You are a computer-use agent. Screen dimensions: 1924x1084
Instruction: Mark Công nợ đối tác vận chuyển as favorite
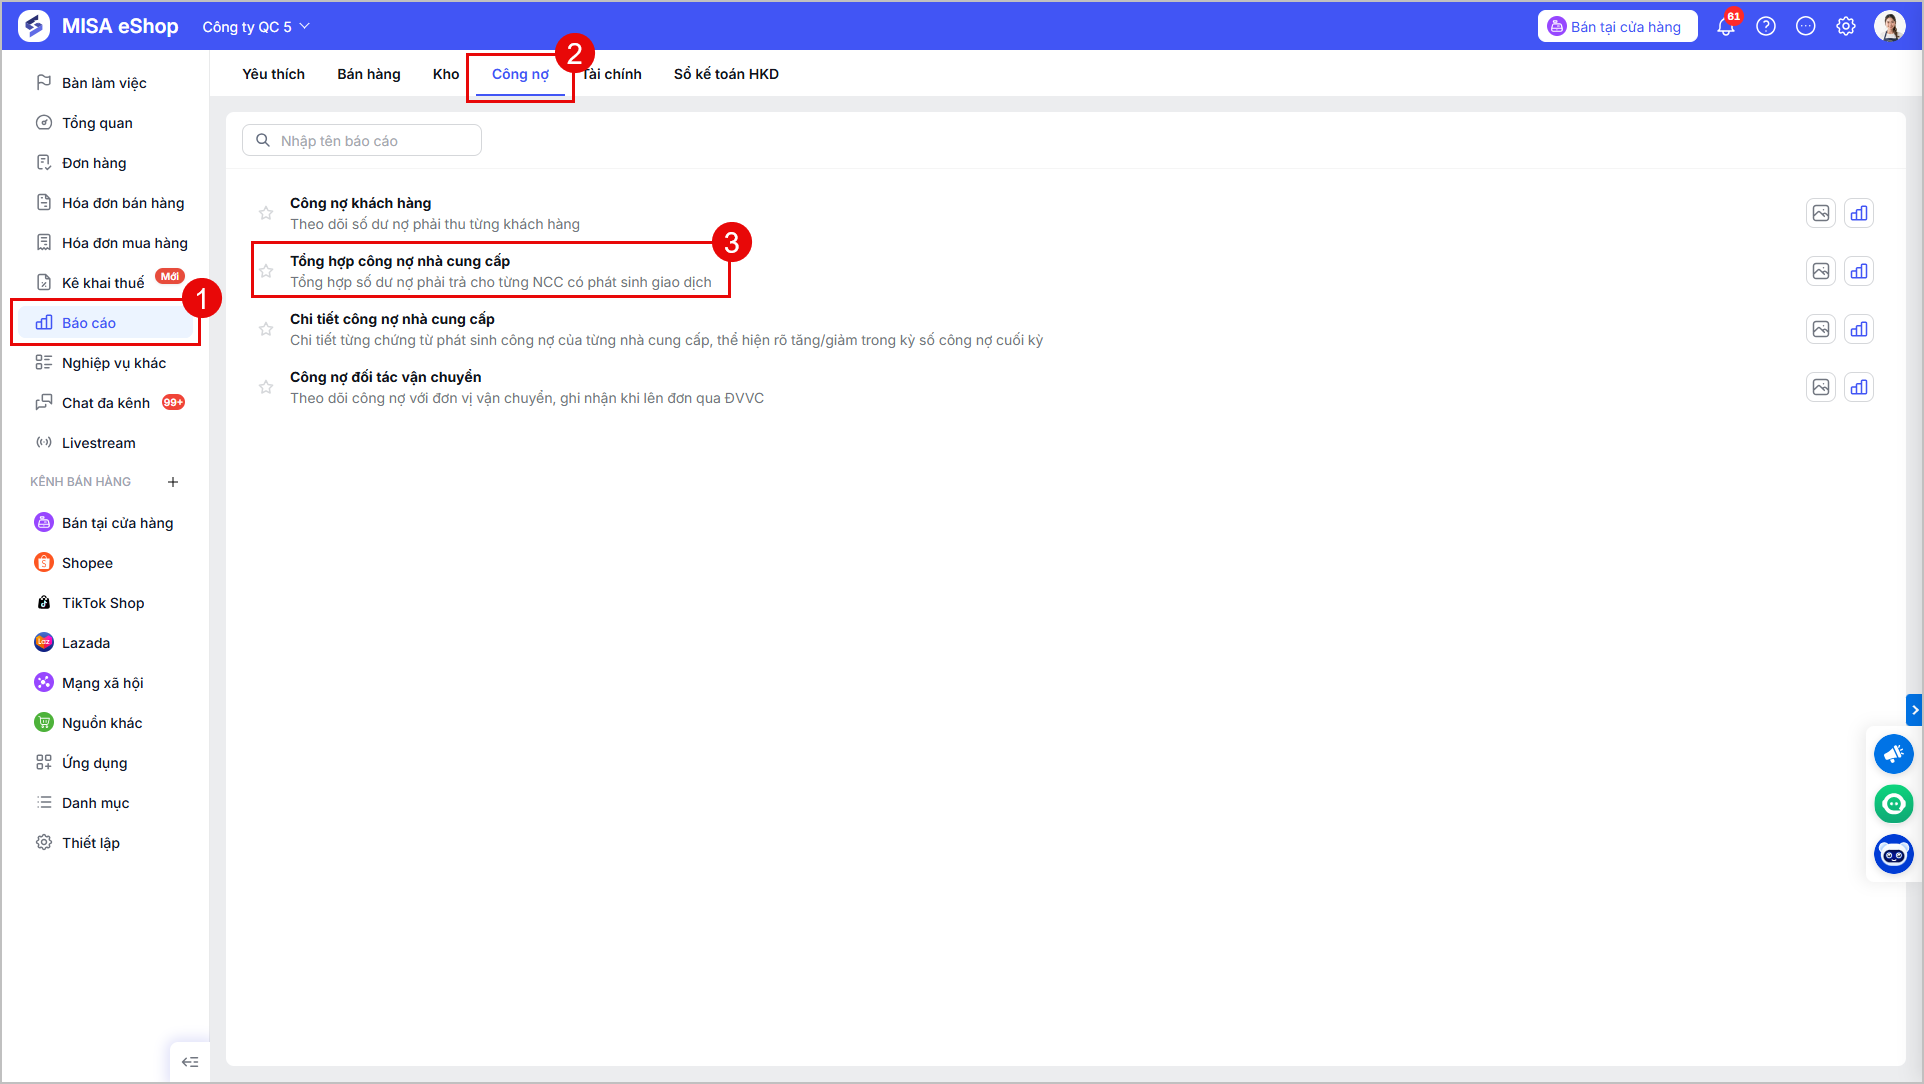click(x=266, y=387)
